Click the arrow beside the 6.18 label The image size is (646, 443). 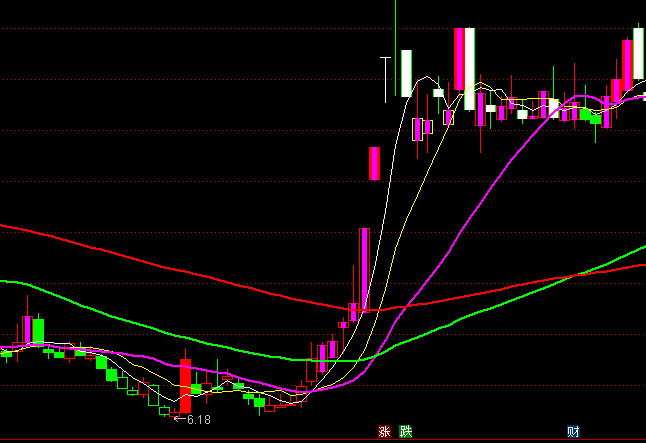pyautogui.click(x=179, y=420)
